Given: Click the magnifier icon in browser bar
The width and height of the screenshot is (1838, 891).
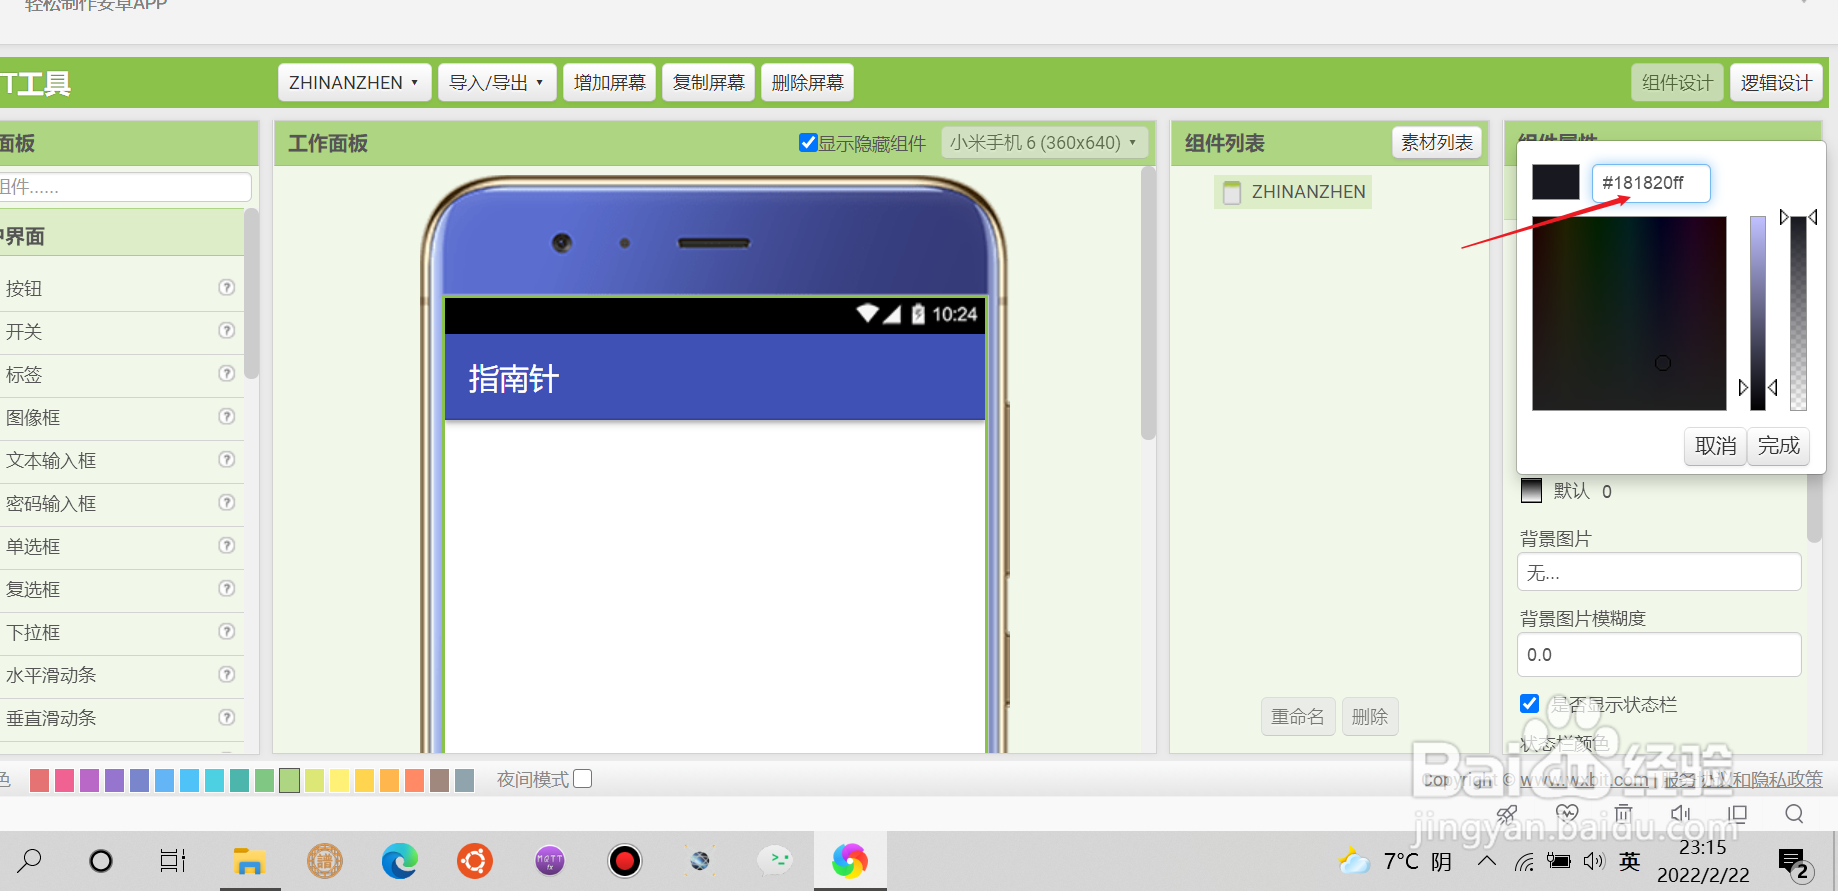Looking at the screenshot, I should tap(1794, 814).
